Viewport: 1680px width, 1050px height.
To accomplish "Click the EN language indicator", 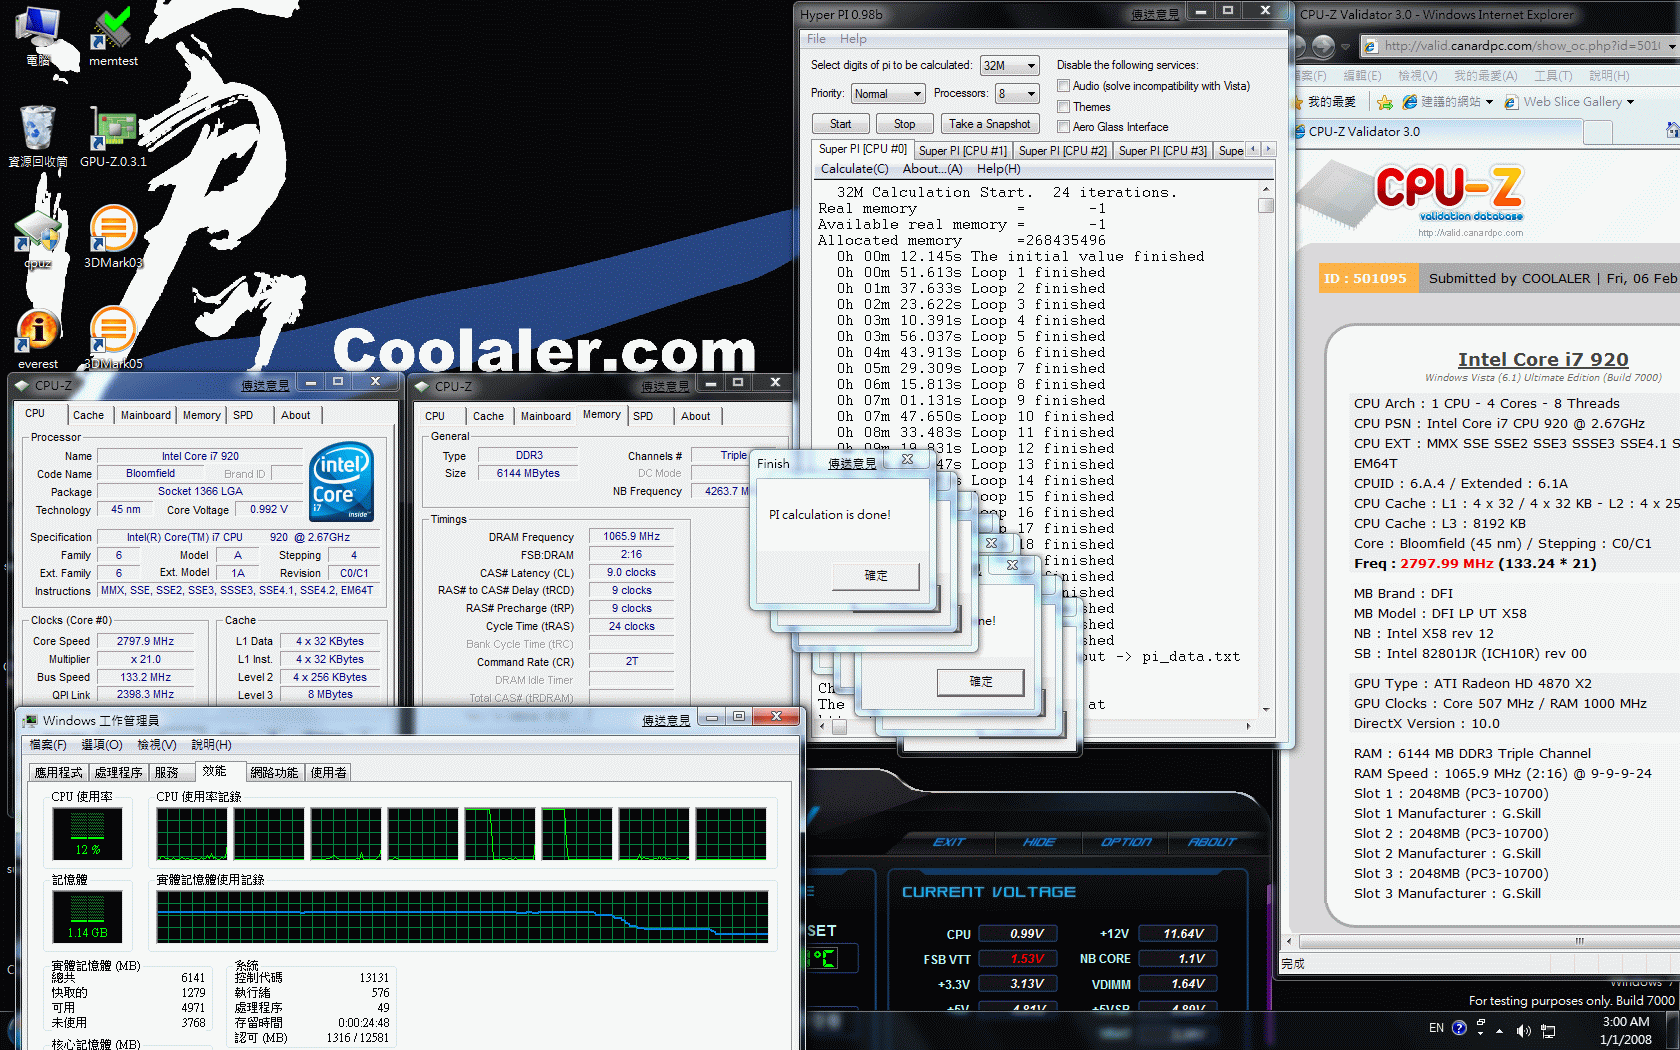I will (1436, 1028).
